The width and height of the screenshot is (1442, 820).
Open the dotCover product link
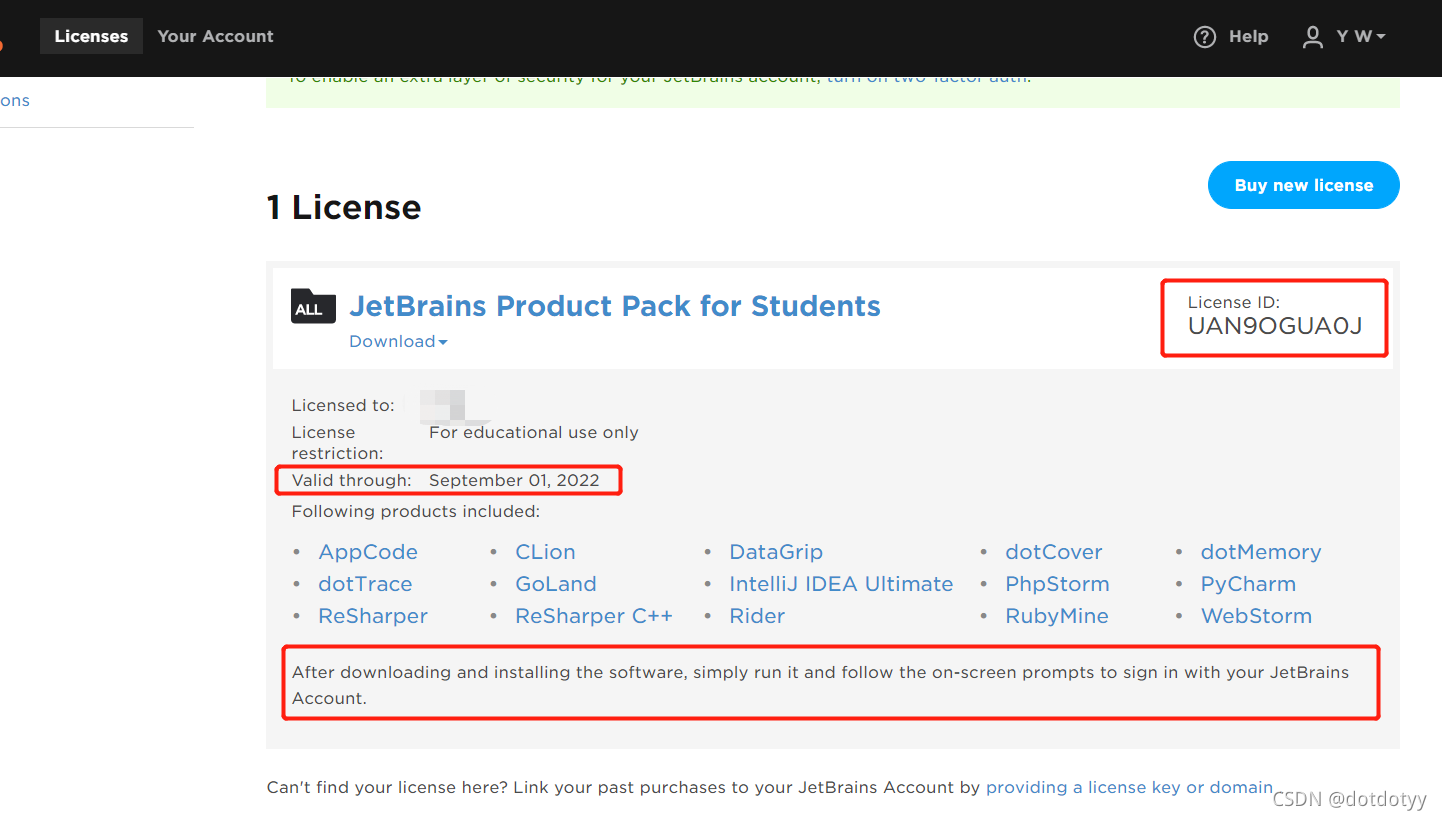pos(1054,552)
